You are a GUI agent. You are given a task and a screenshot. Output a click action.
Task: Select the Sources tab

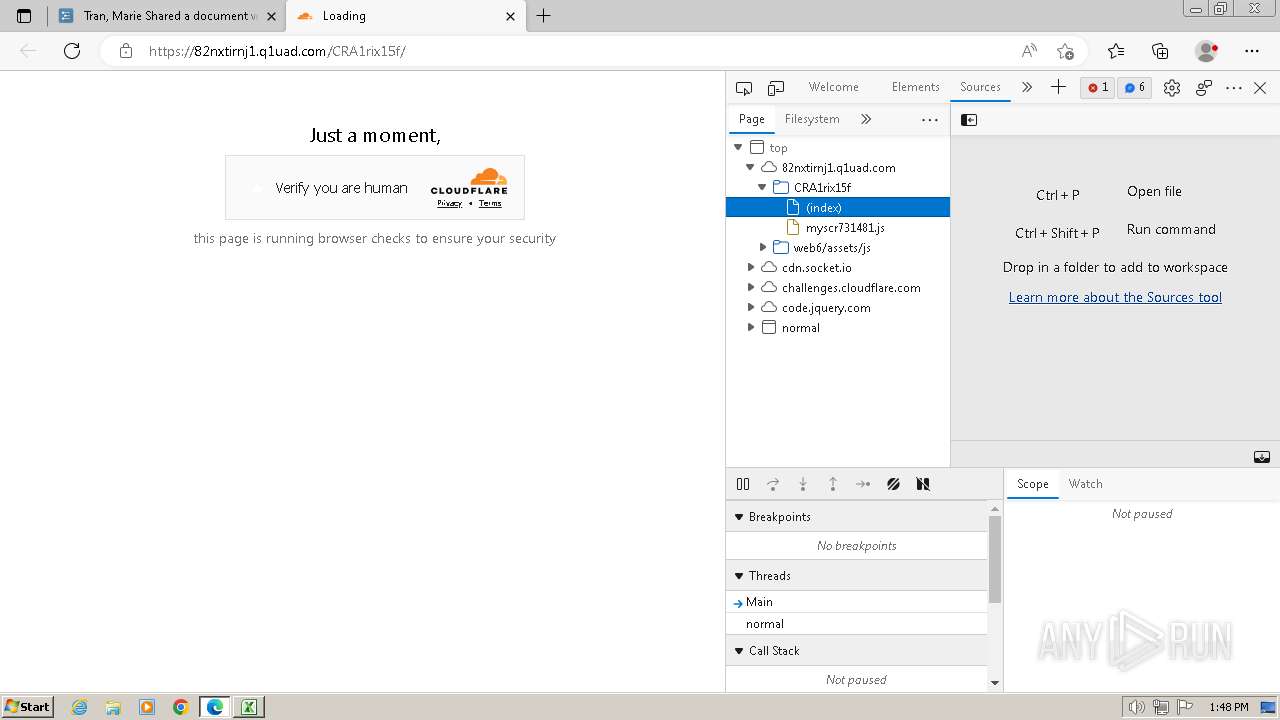click(x=980, y=87)
